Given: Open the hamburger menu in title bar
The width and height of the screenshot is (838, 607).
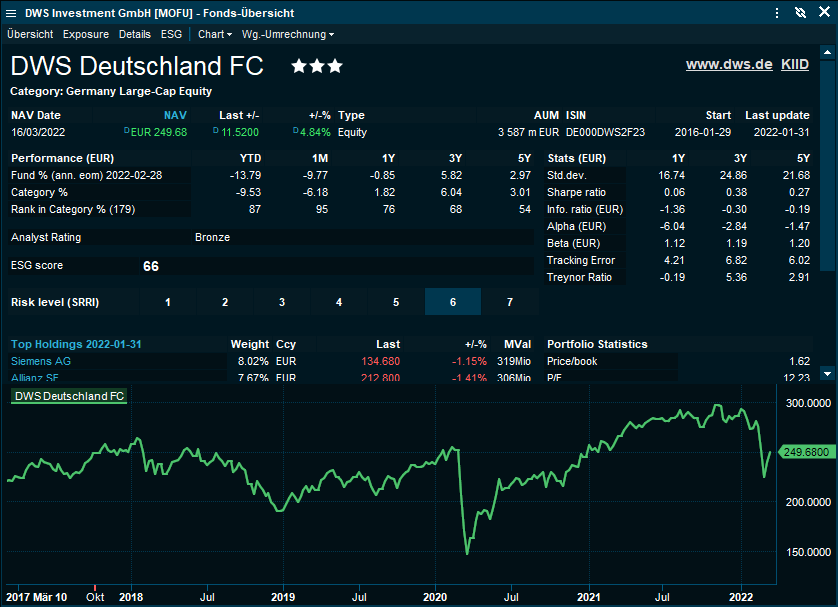Looking at the screenshot, I should (x=11, y=13).
